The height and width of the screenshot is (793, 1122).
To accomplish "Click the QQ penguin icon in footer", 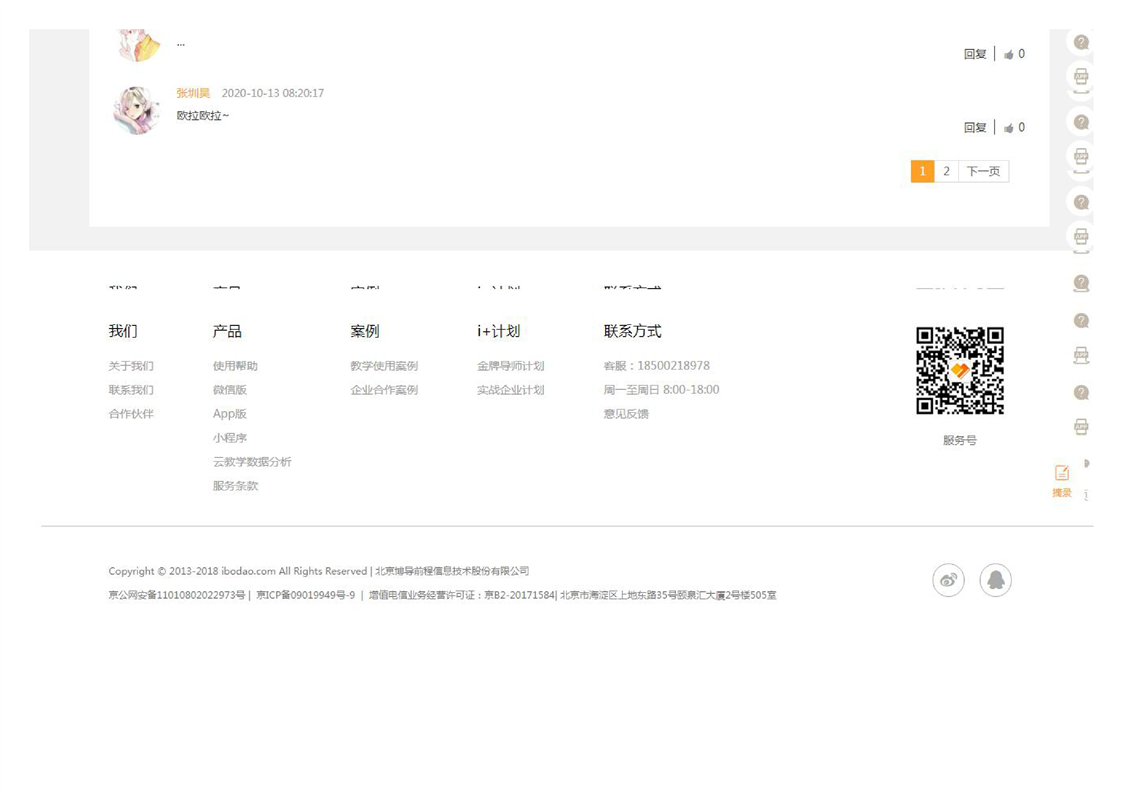I will [x=995, y=580].
